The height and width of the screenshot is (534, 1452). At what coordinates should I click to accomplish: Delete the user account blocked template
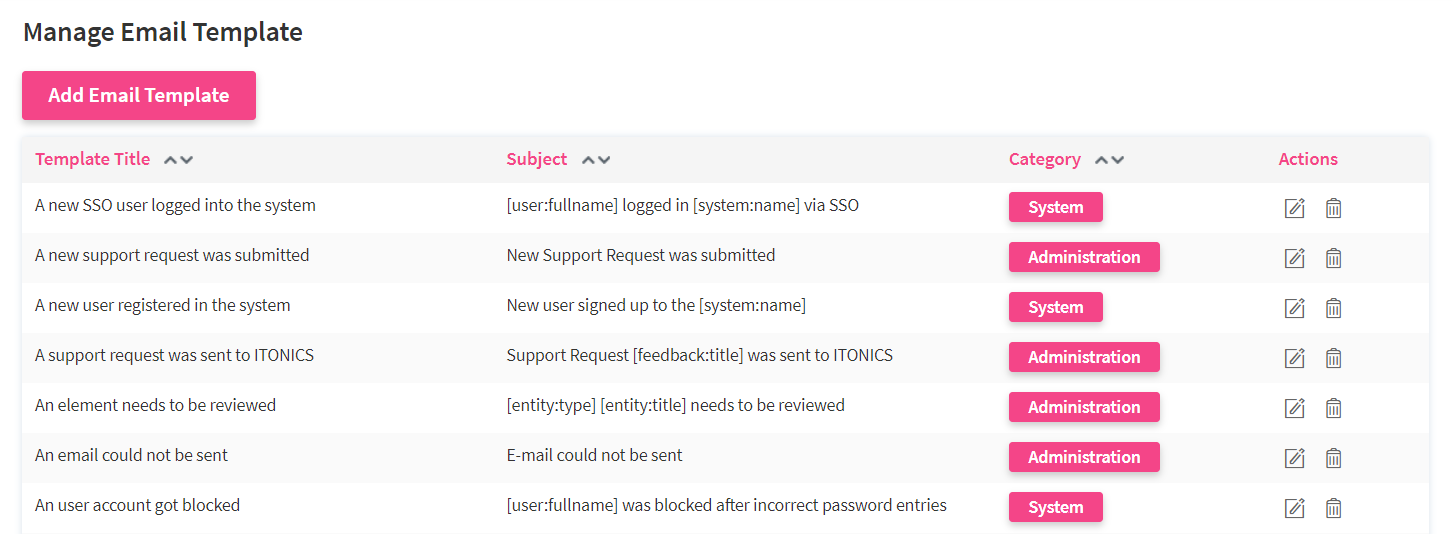[x=1333, y=508]
